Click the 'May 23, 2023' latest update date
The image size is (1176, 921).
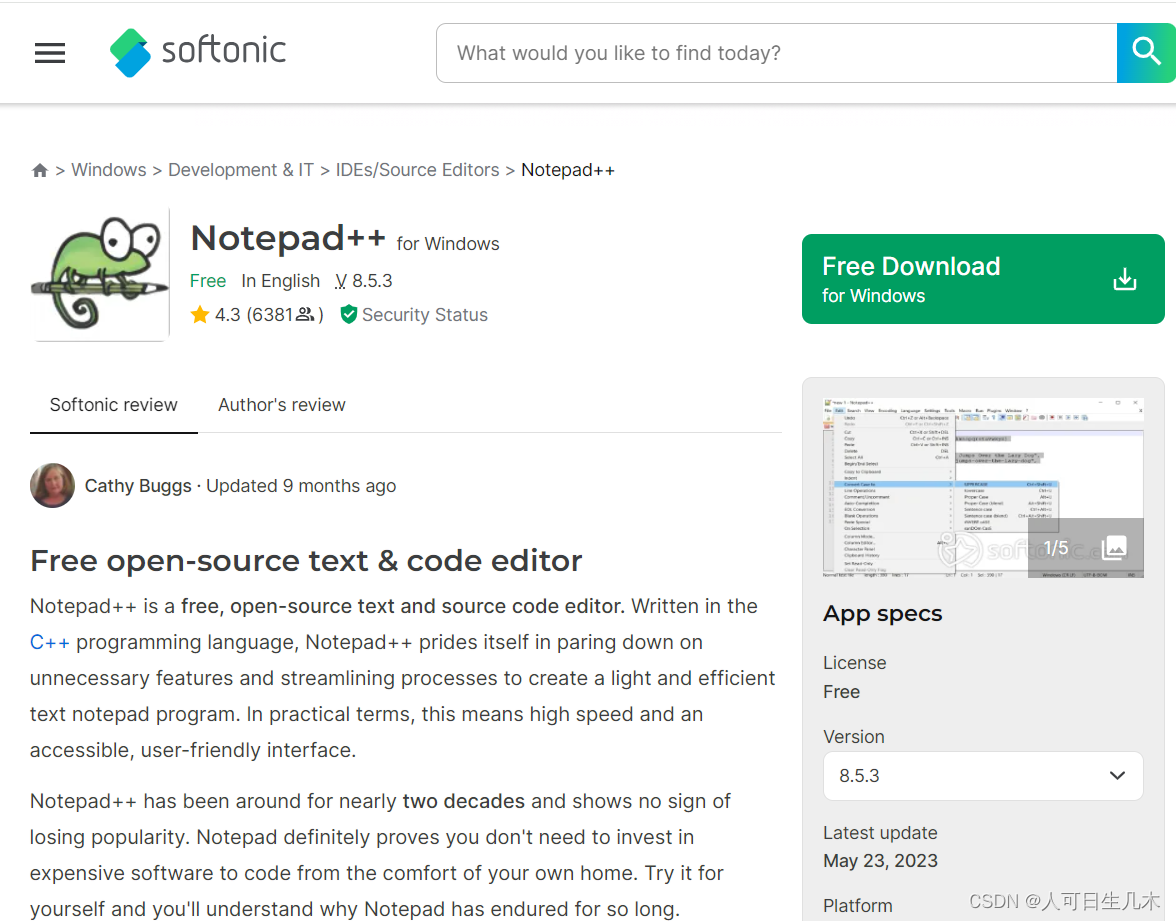[x=880, y=860]
